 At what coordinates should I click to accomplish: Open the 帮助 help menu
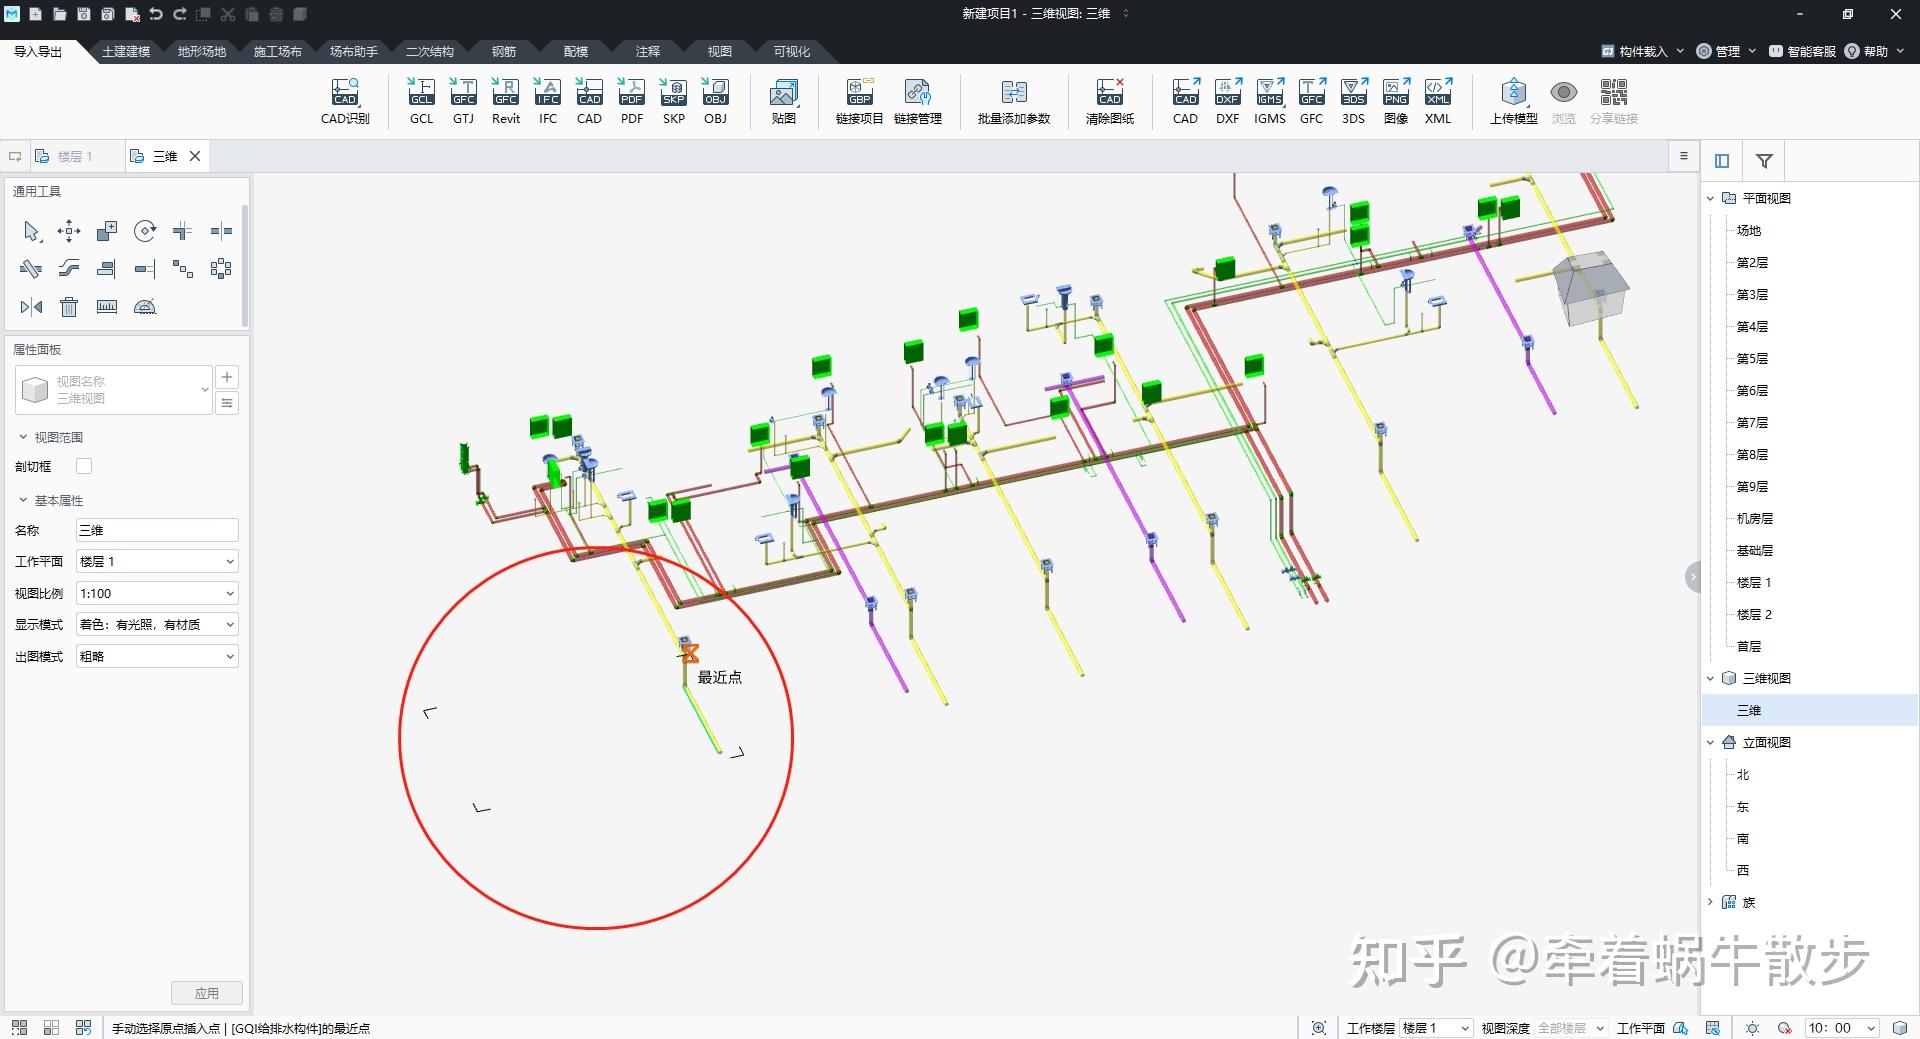1874,51
